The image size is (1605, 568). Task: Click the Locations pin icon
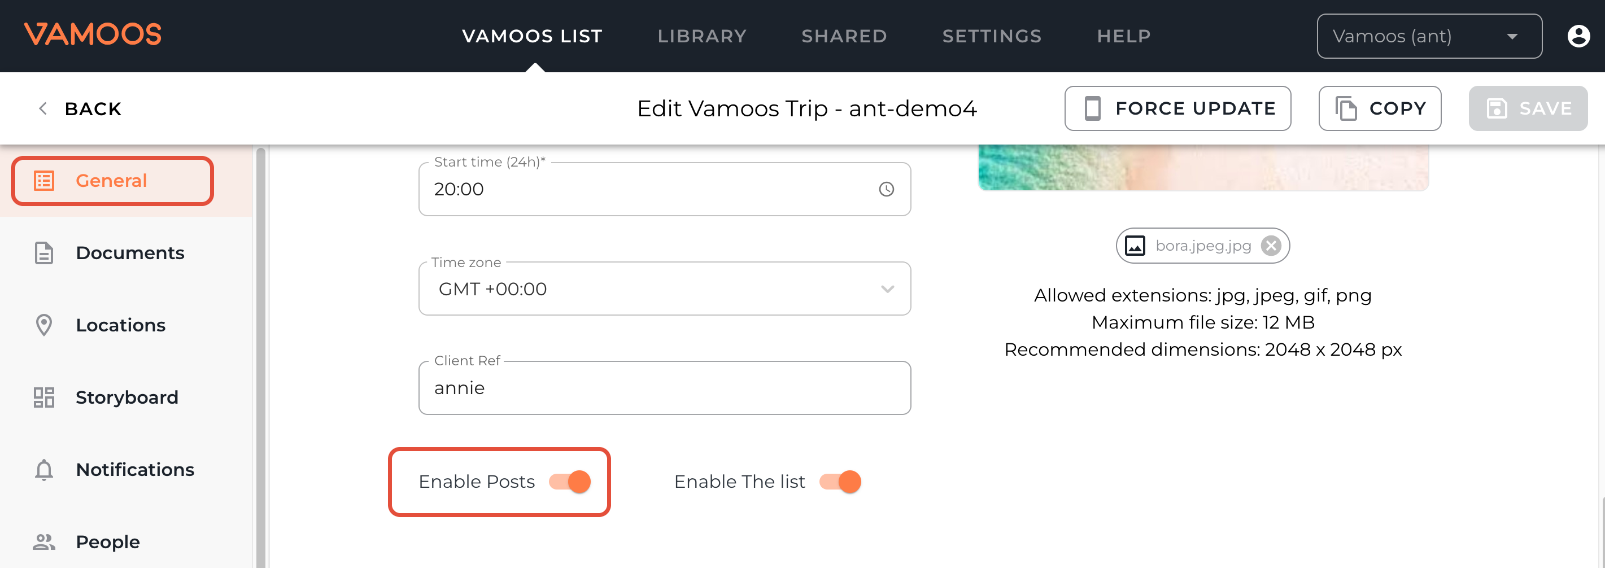(44, 325)
